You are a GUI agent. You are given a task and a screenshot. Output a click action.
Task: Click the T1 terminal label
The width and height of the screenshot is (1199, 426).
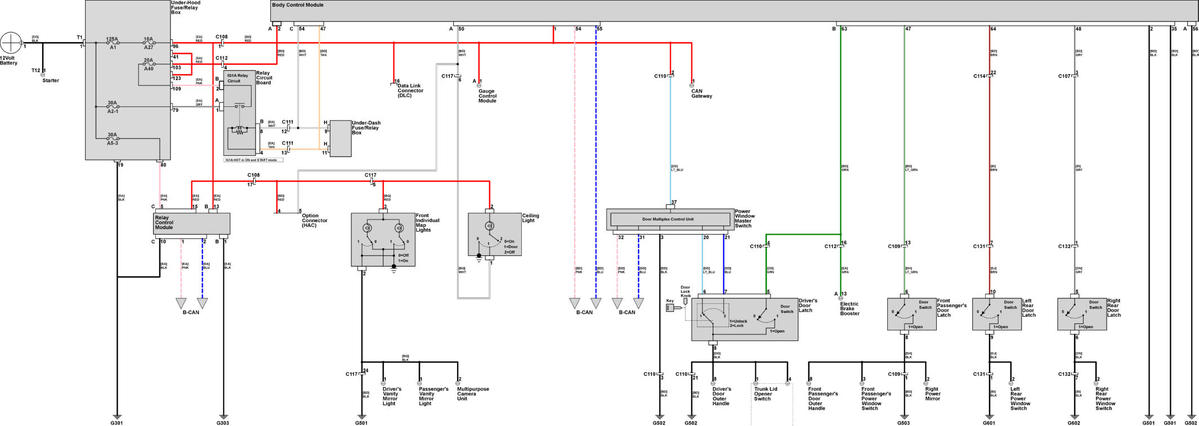(80, 37)
